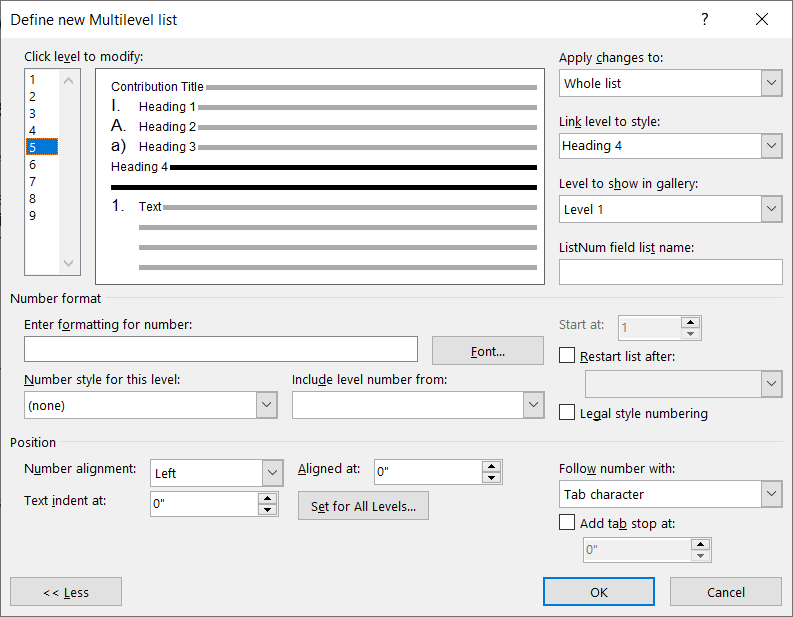Click the Enter formatting for number field
Screen dimensions: 793x617
(x=221, y=349)
